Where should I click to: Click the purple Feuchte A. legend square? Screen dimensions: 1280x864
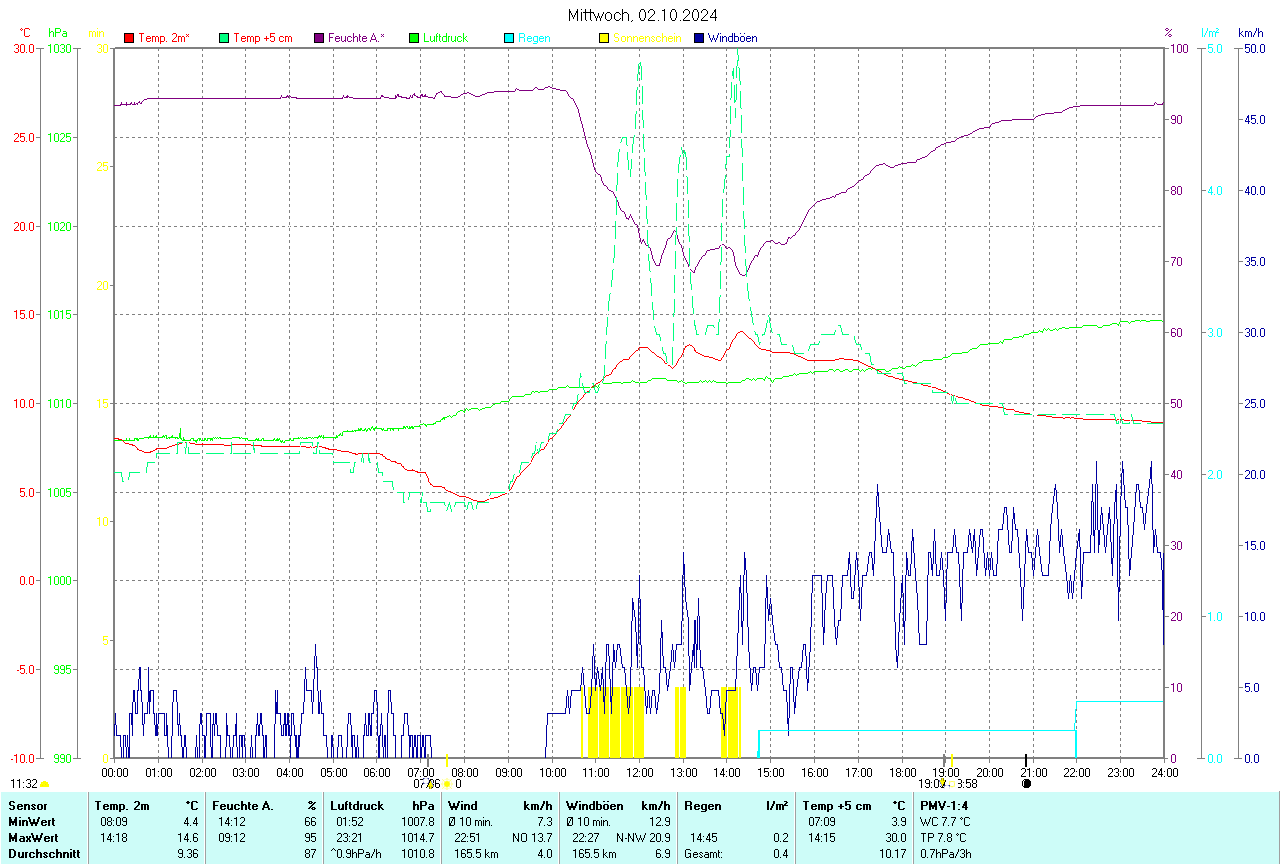click(319, 38)
